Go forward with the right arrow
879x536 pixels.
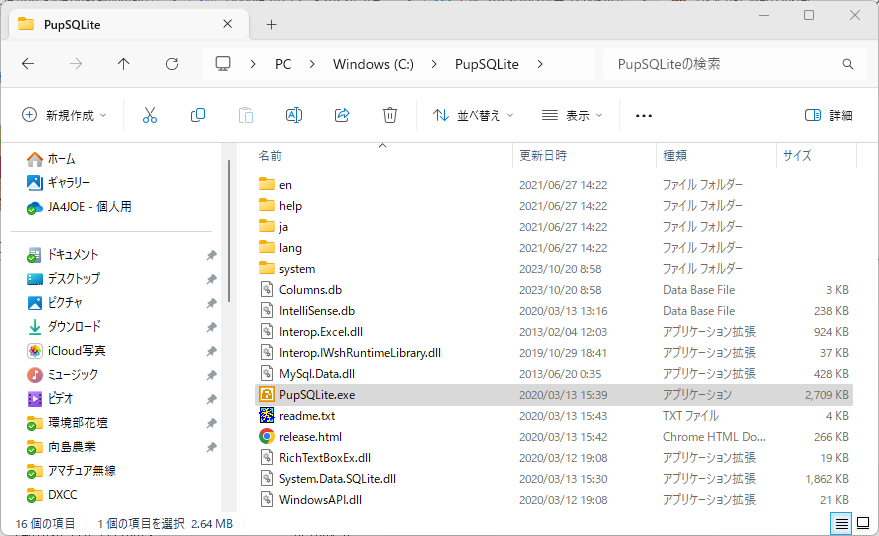pyautogui.click(x=76, y=64)
